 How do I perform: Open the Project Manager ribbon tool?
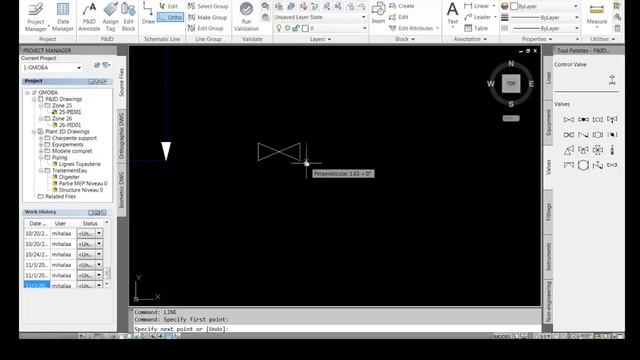pos(36,17)
